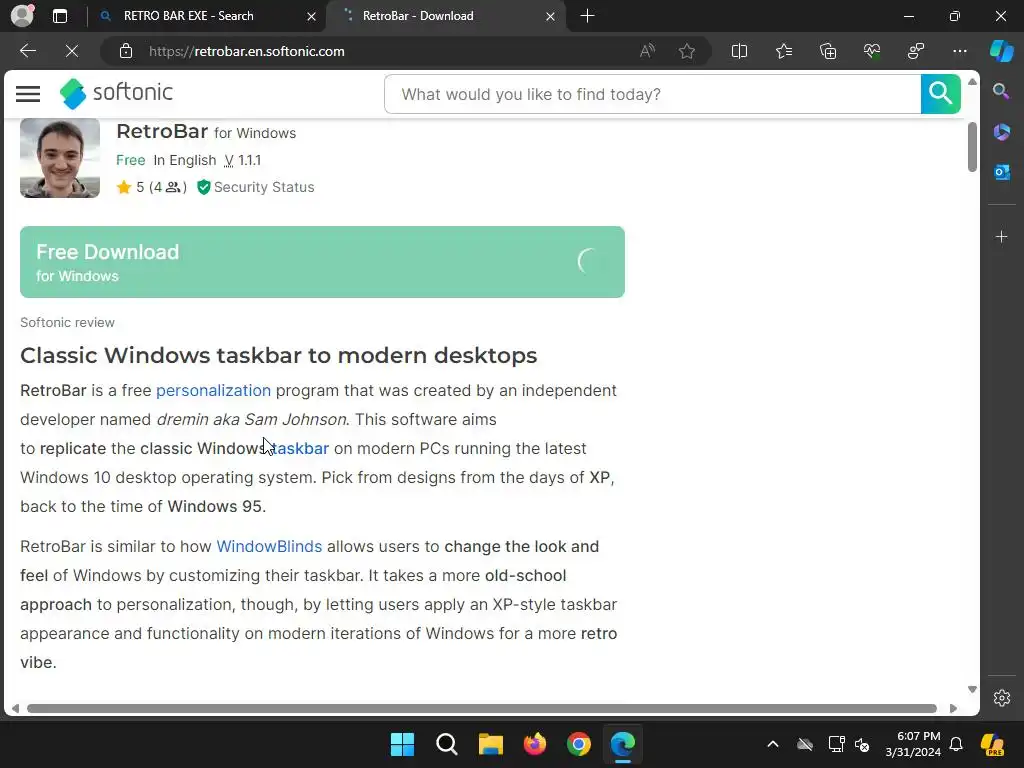1024x768 pixels.
Task: Add this page to favorites star
Action: [686, 51]
